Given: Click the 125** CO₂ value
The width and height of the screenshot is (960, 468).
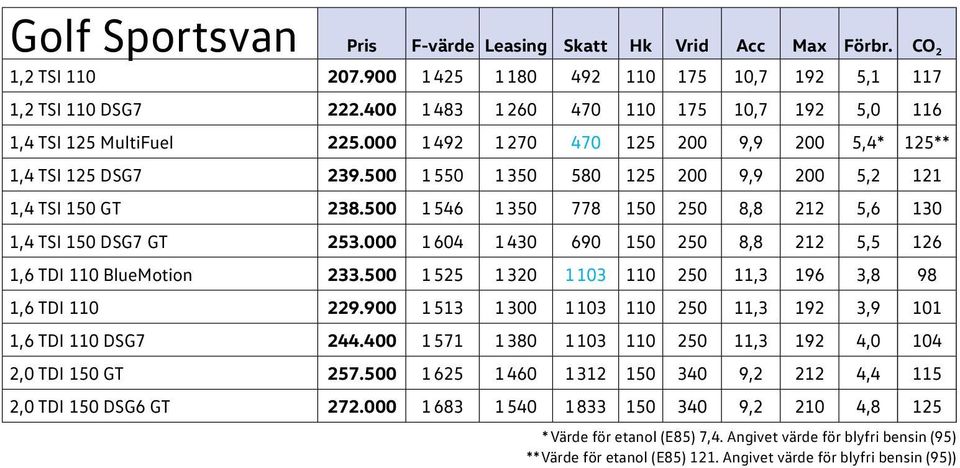Looking at the screenshot, I should coord(926,143).
